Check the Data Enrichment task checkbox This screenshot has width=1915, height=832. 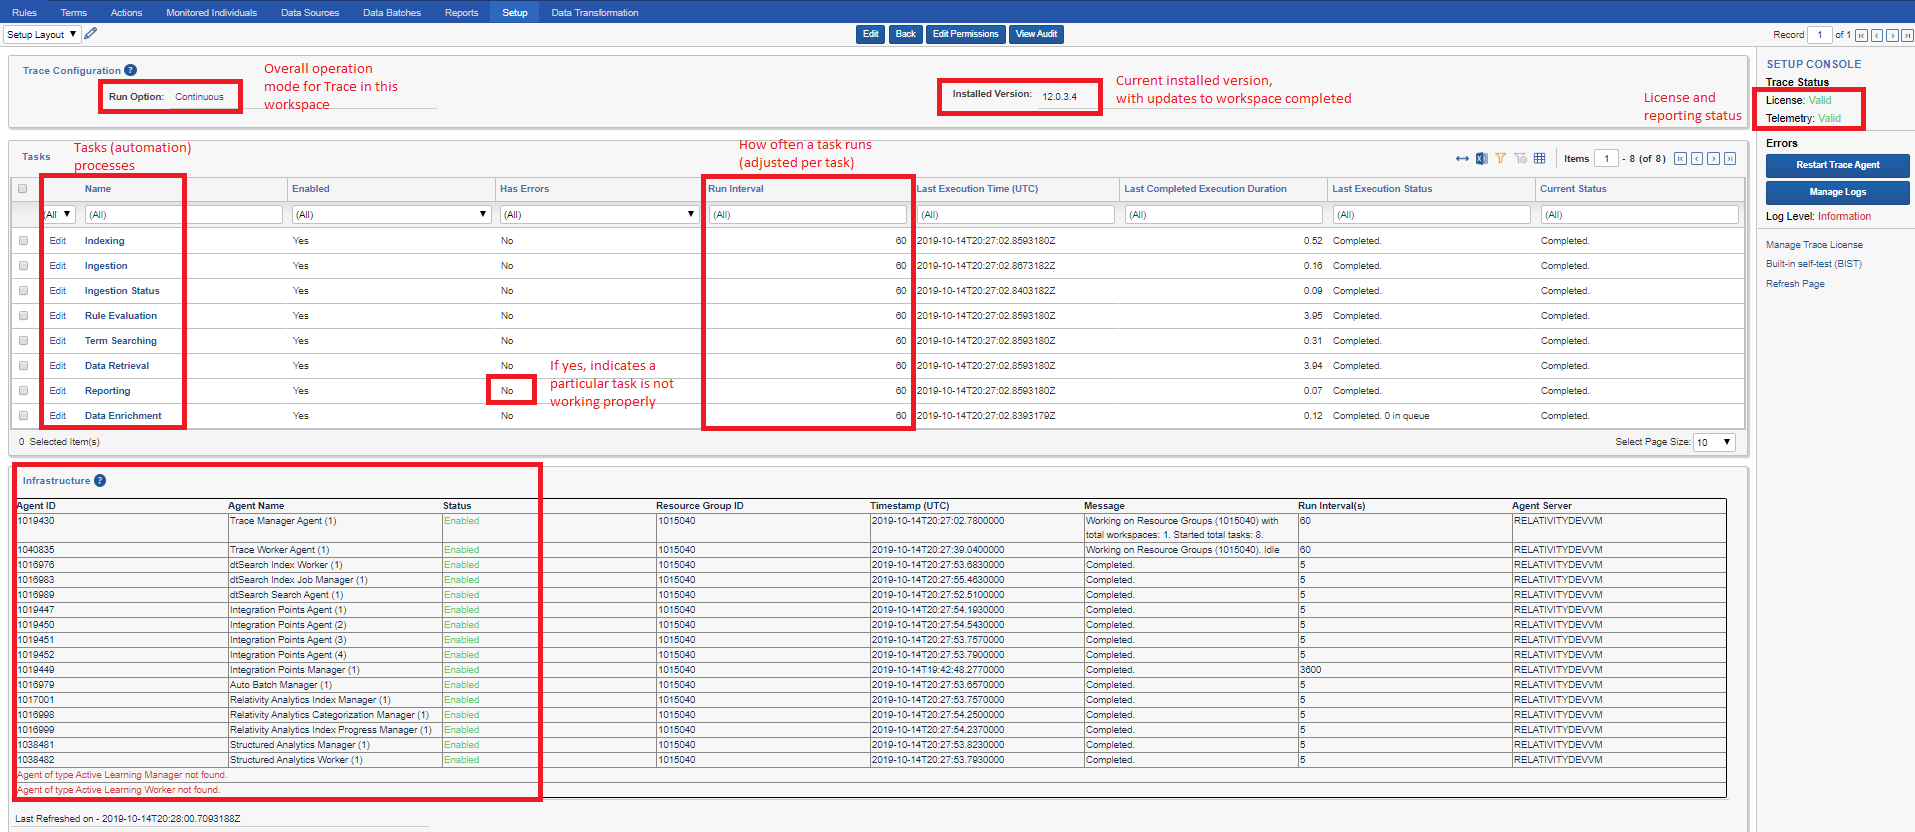[23, 416]
